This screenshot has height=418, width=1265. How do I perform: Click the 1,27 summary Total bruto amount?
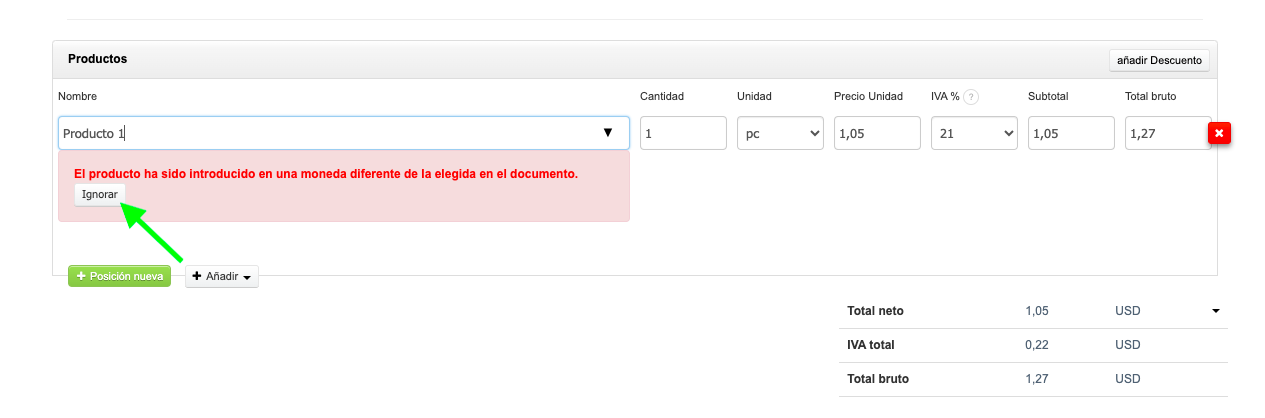tap(1037, 379)
